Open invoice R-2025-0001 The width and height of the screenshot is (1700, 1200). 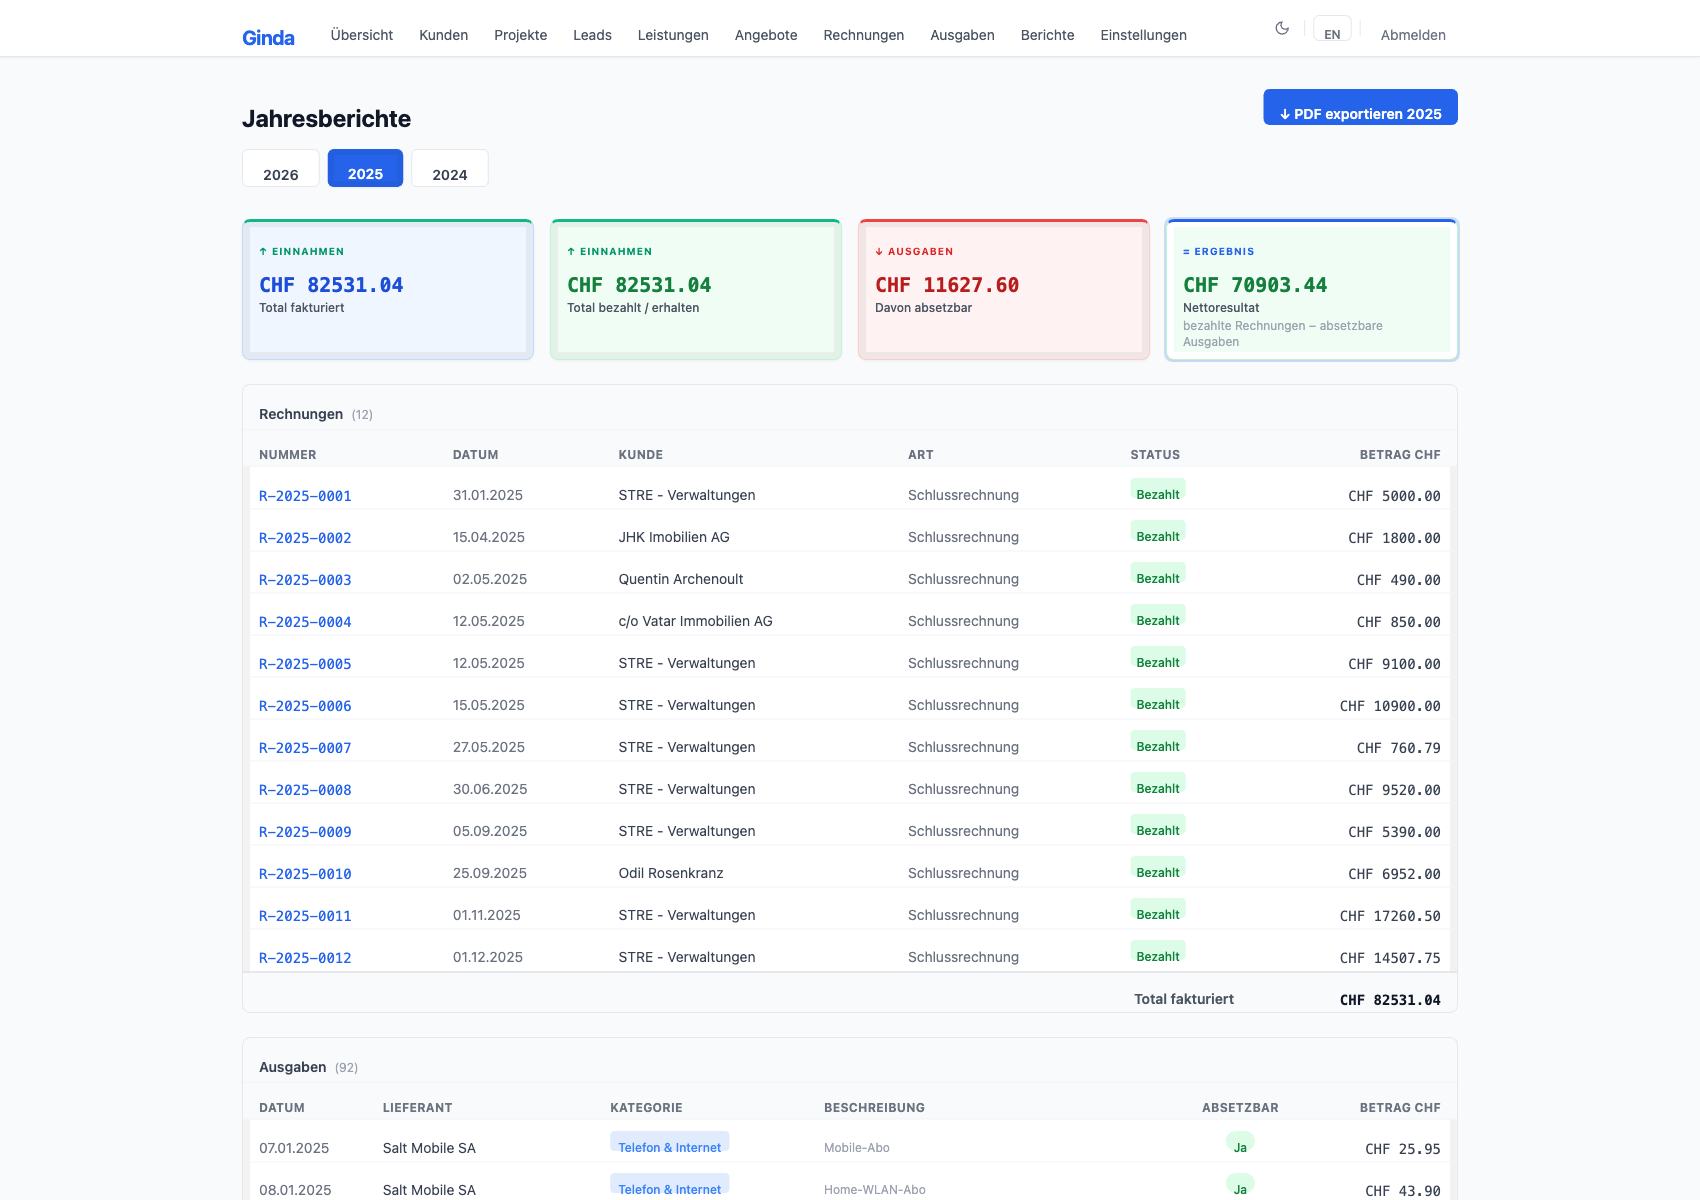pyautogui.click(x=305, y=496)
